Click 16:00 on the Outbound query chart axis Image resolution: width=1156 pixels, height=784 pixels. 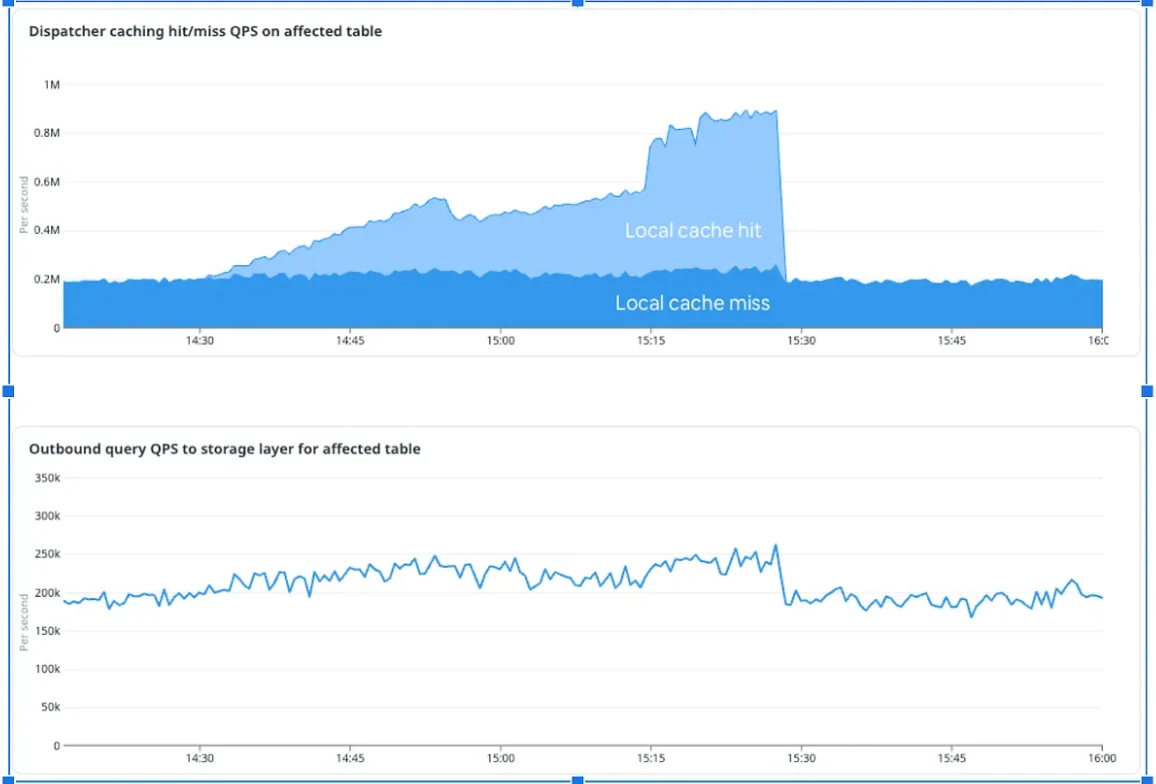(x=1102, y=758)
